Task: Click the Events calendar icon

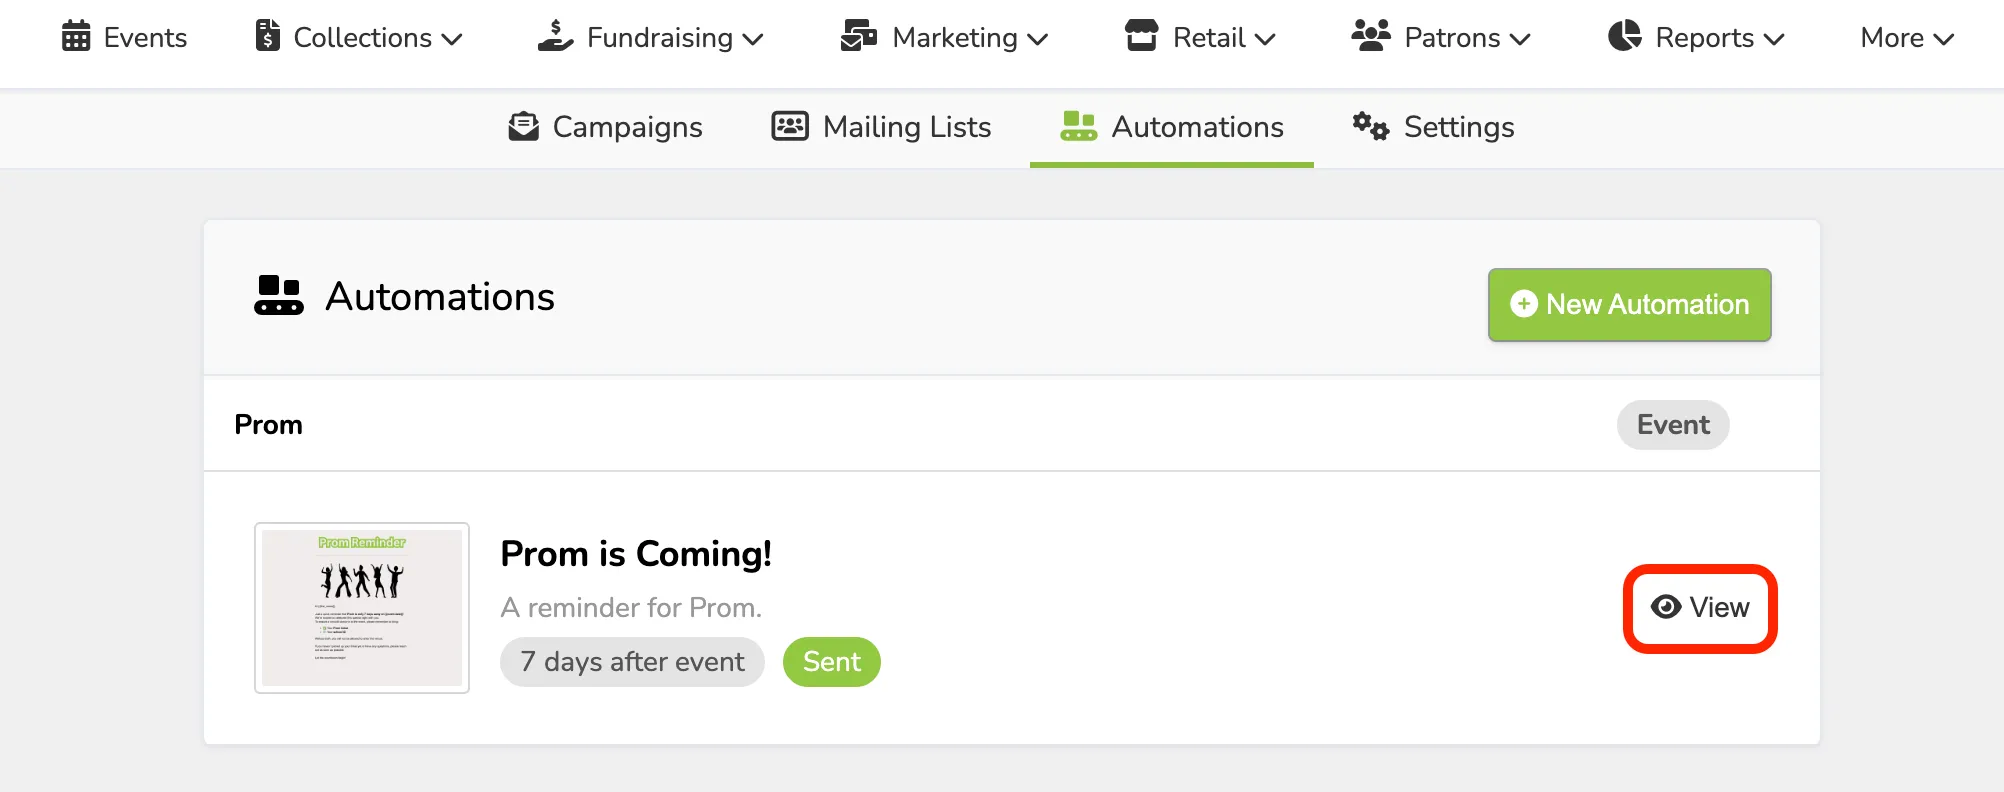Action: pos(76,37)
